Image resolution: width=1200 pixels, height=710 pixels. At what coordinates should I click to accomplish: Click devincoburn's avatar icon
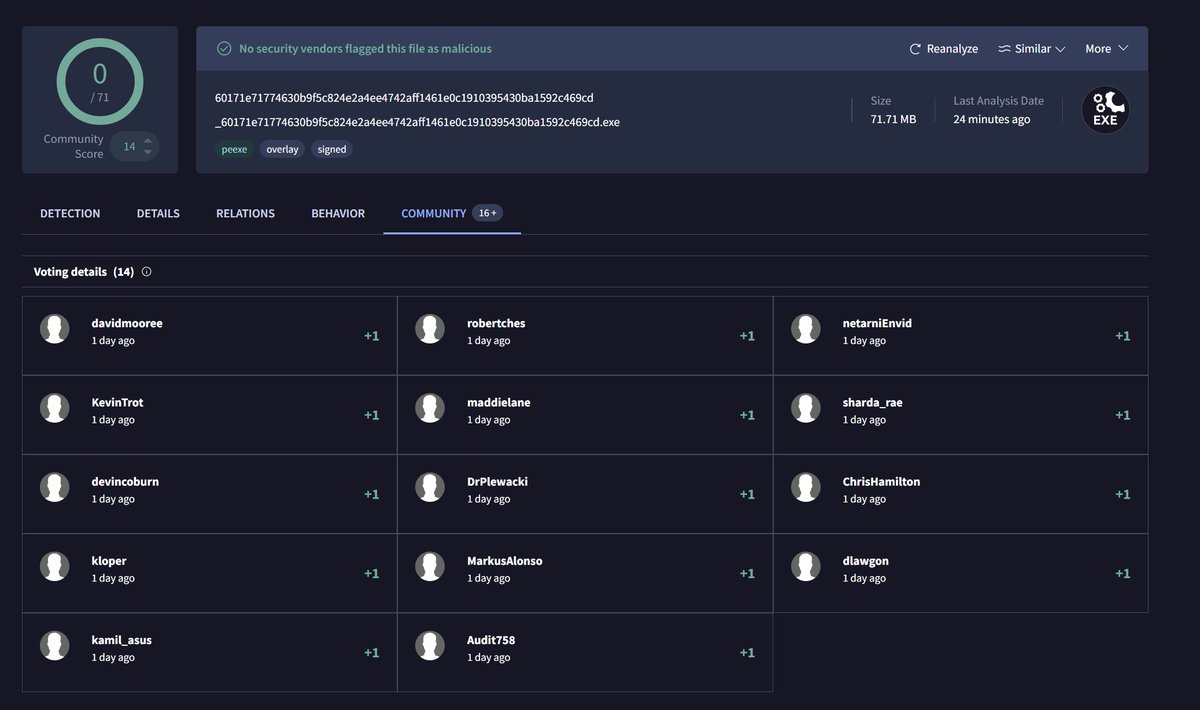(54, 487)
